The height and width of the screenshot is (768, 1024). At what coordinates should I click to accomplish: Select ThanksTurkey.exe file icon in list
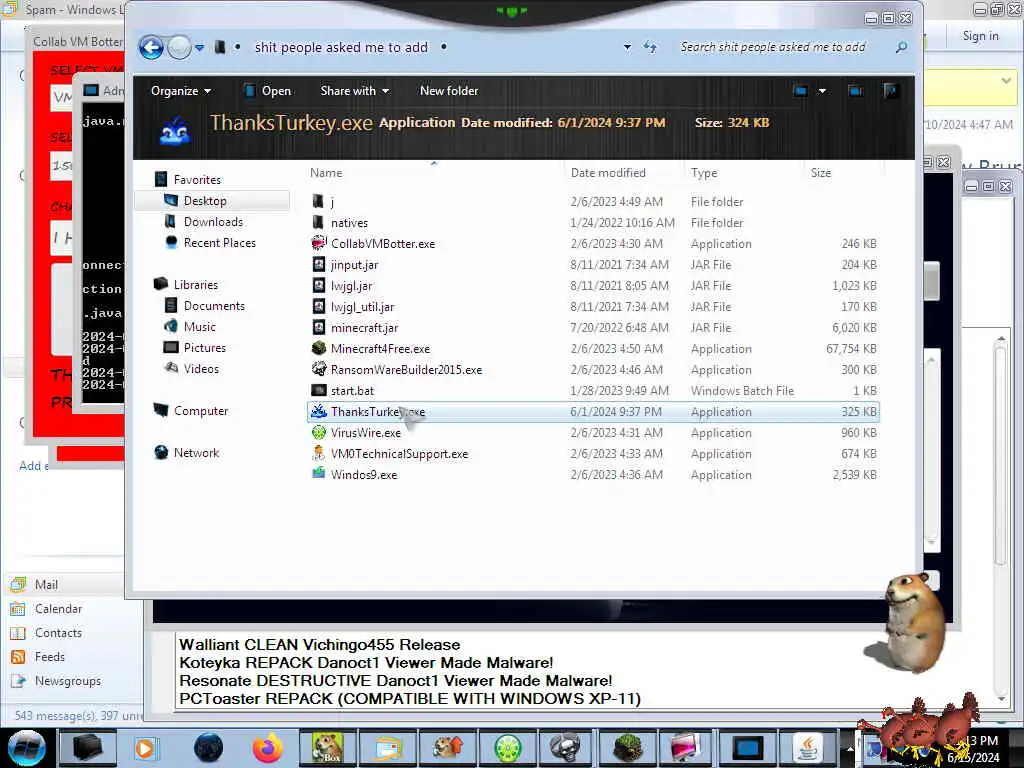click(x=319, y=411)
